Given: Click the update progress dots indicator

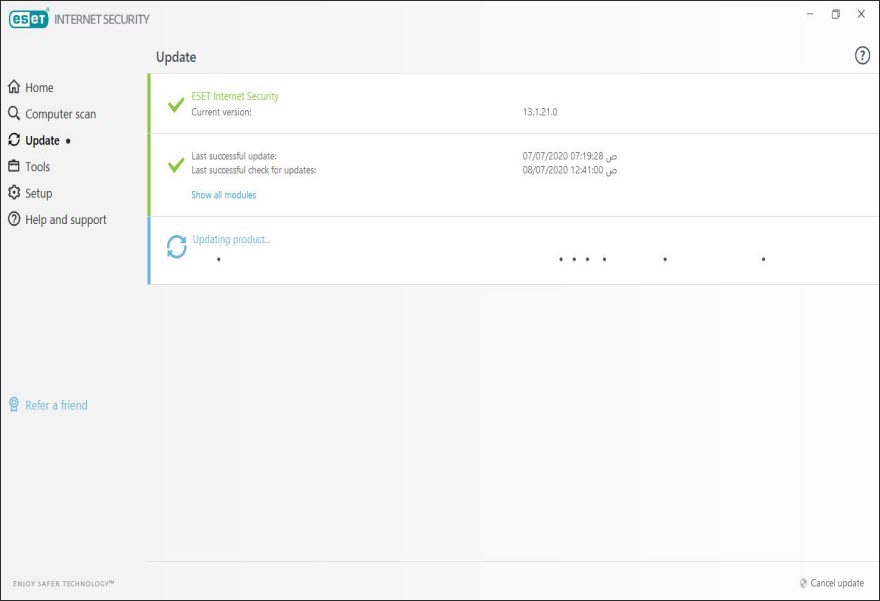Looking at the screenshot, I should 491,259.
